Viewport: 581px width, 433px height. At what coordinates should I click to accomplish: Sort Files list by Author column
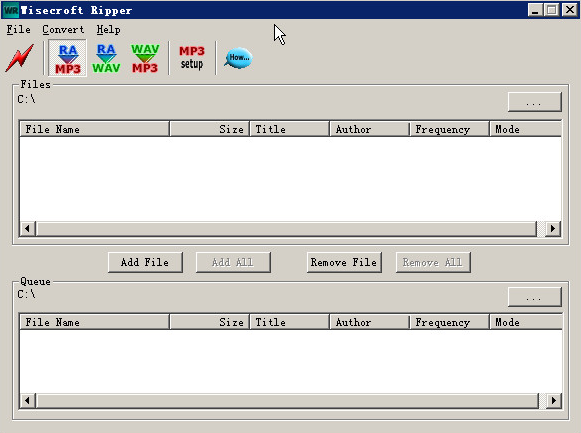370,129
